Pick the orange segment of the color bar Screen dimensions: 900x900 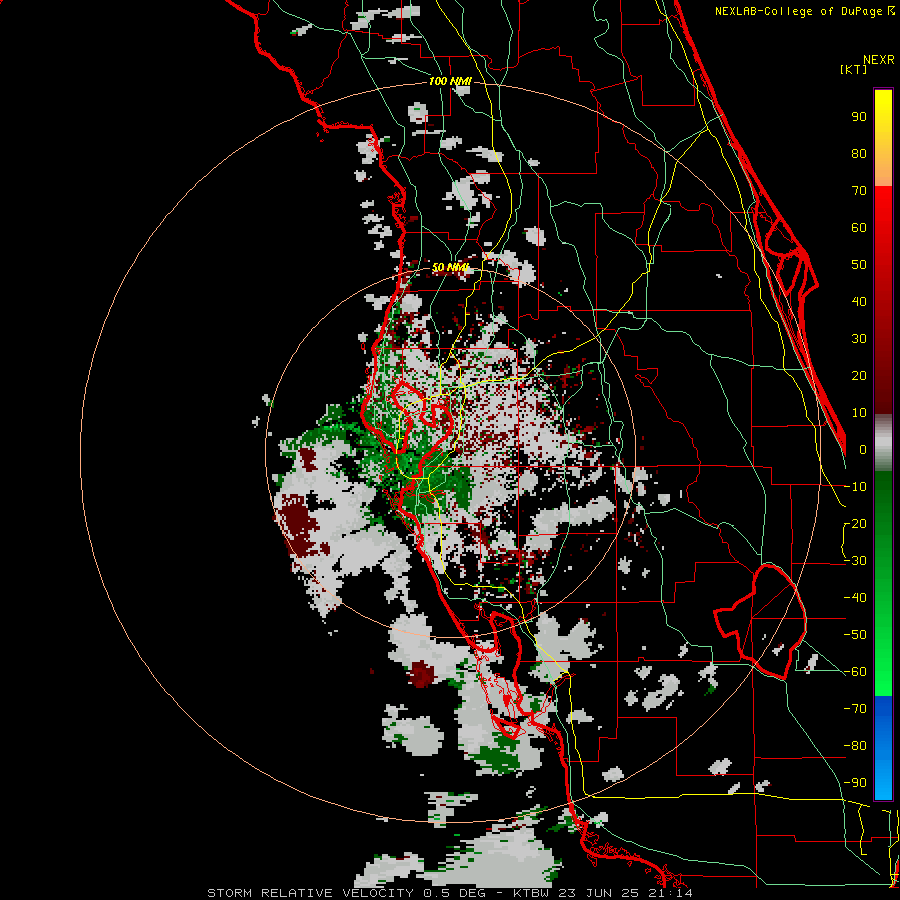[883, 168]
